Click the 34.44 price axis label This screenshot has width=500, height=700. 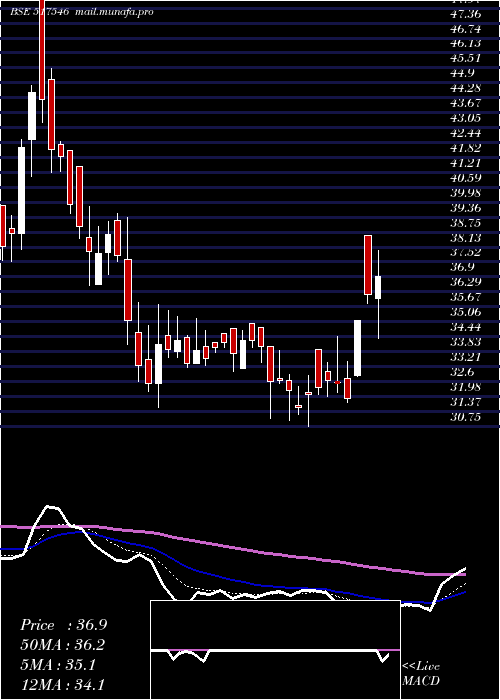point(466,327)
